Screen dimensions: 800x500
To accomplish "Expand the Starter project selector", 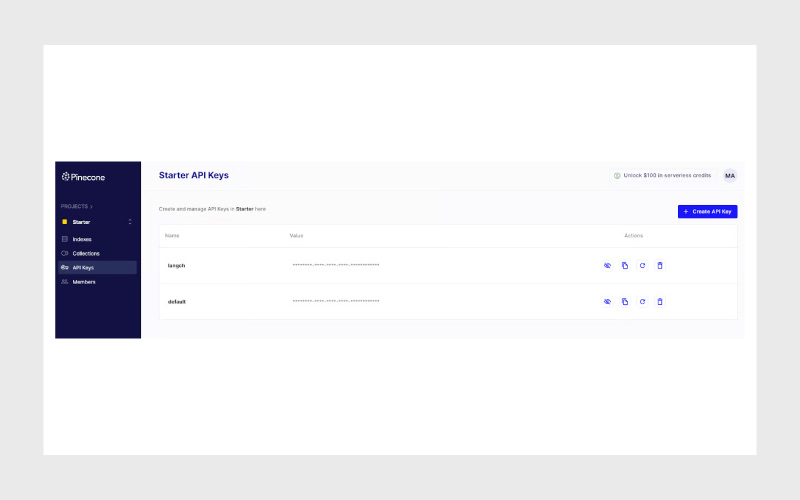I will click(x=129, y=221).
